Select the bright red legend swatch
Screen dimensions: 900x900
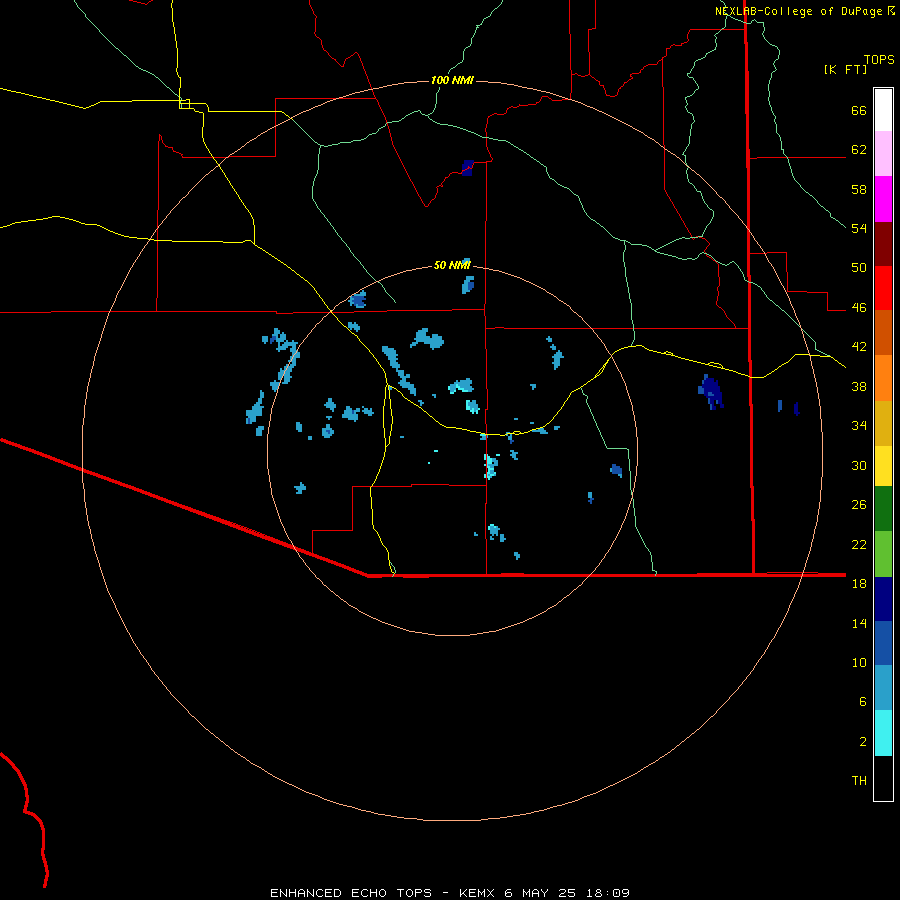click(883, 288)
